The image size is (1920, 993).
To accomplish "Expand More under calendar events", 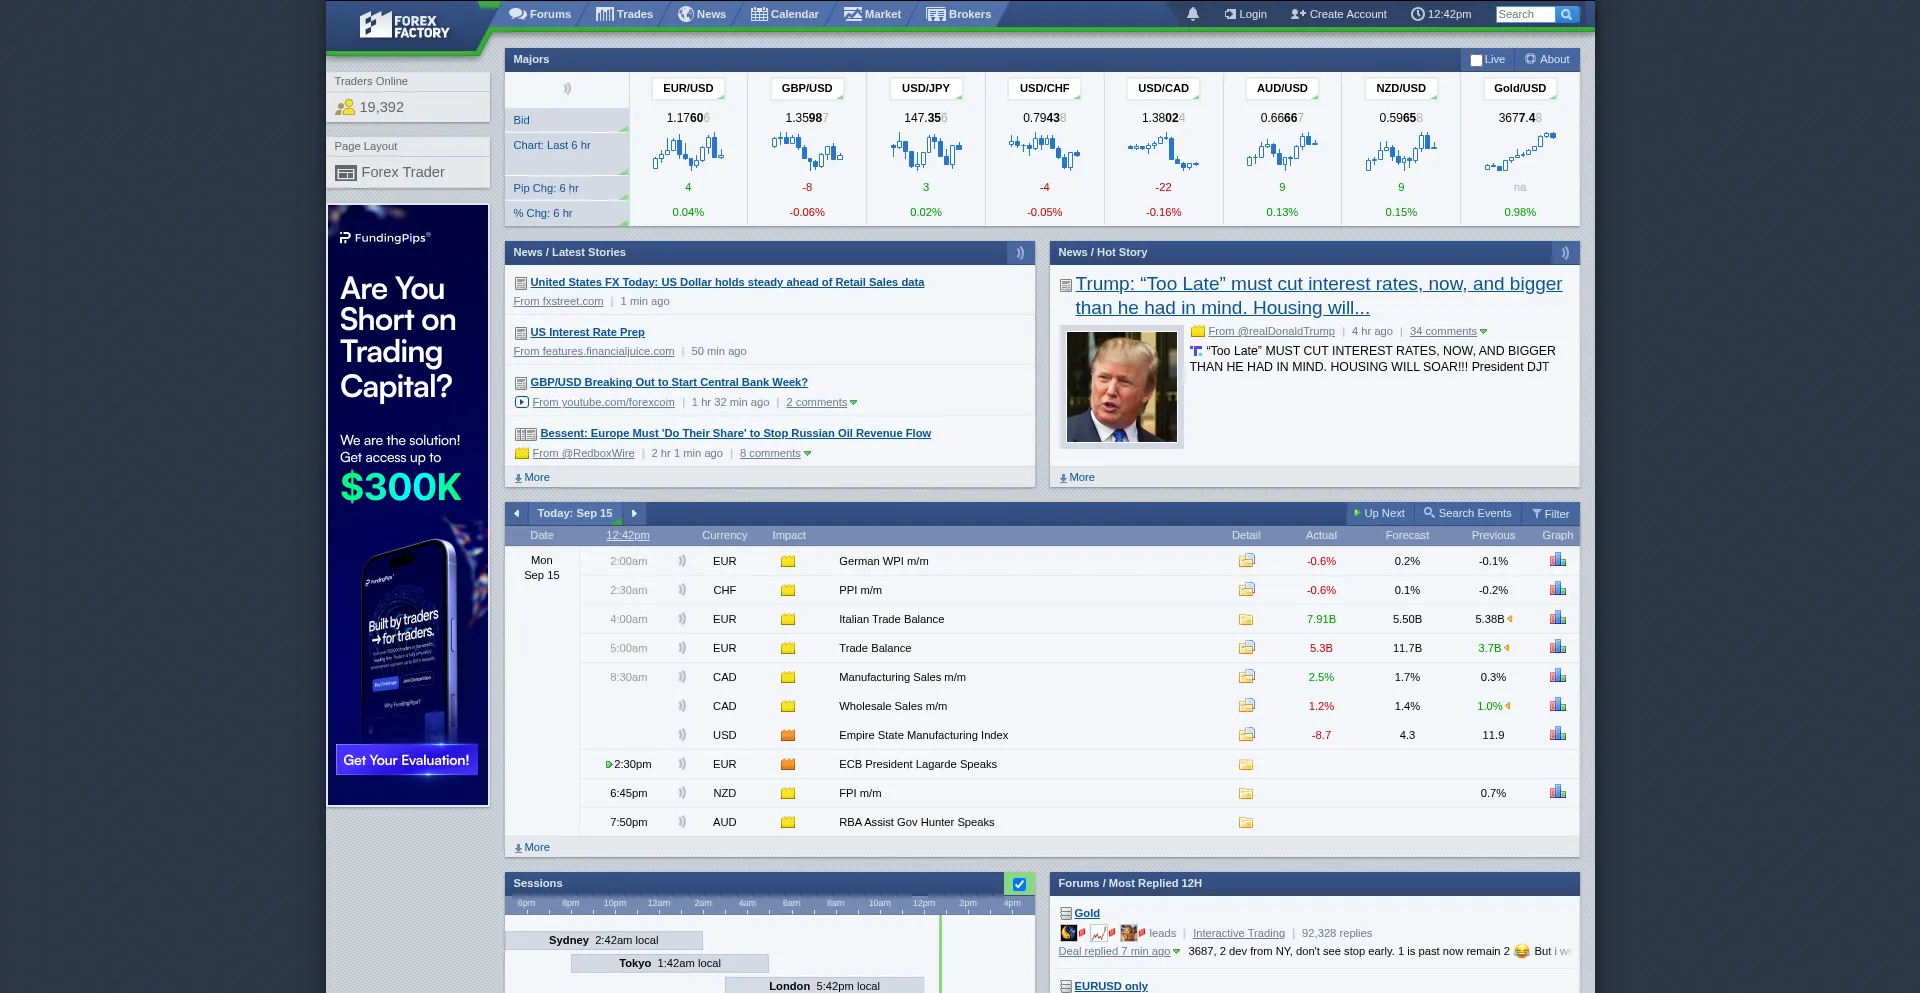I will click(x=532, y=847).
